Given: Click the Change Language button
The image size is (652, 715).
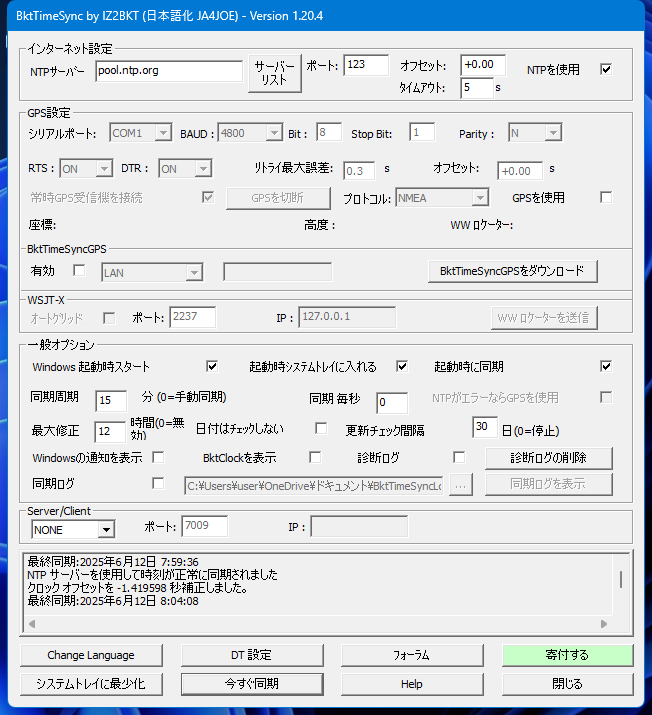Looking at the screenshot, I should pos(91,655).
